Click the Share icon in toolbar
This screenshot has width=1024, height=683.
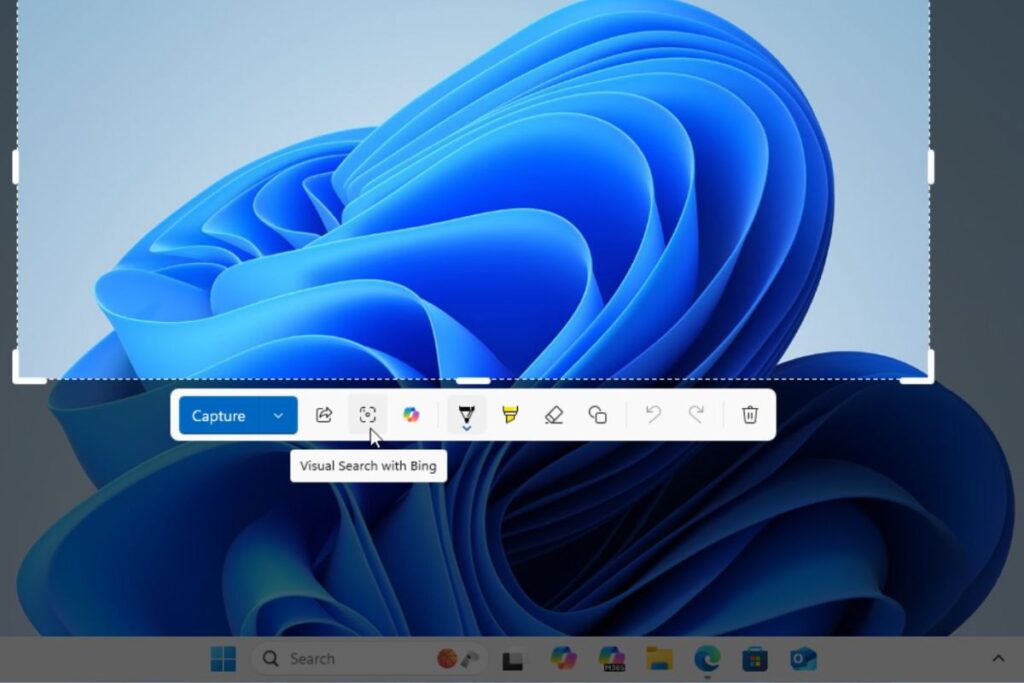pyautogui.click(x=324, y=415)
